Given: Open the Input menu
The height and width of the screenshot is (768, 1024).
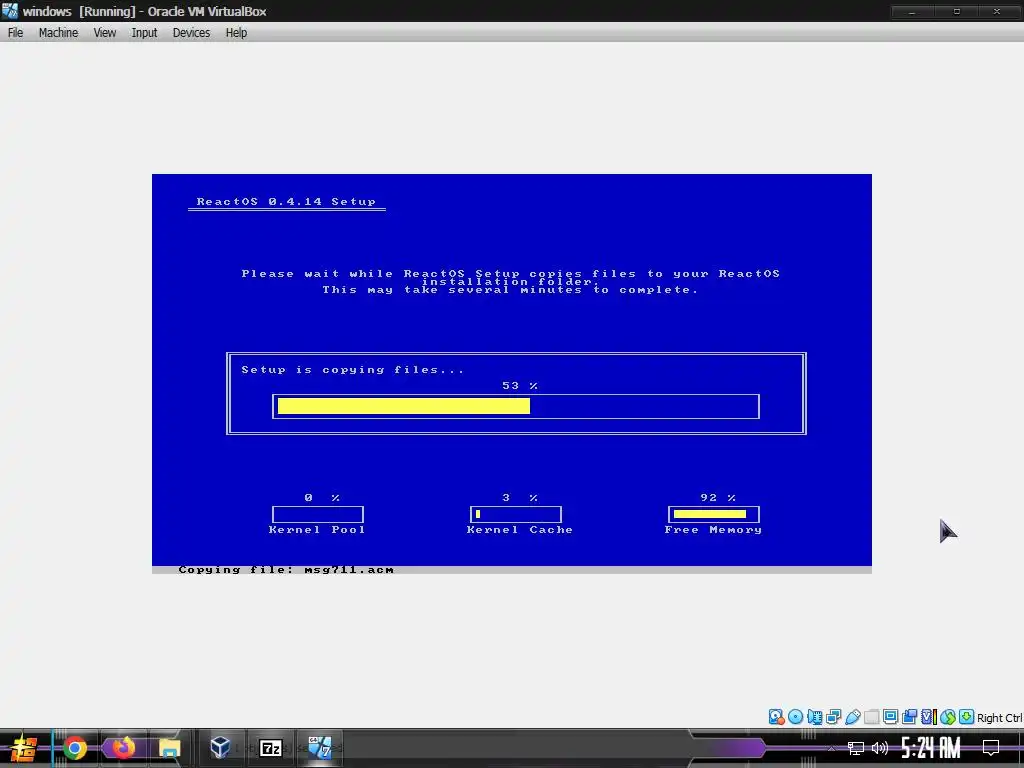Looking at the screenshot, I should point(144,33).
